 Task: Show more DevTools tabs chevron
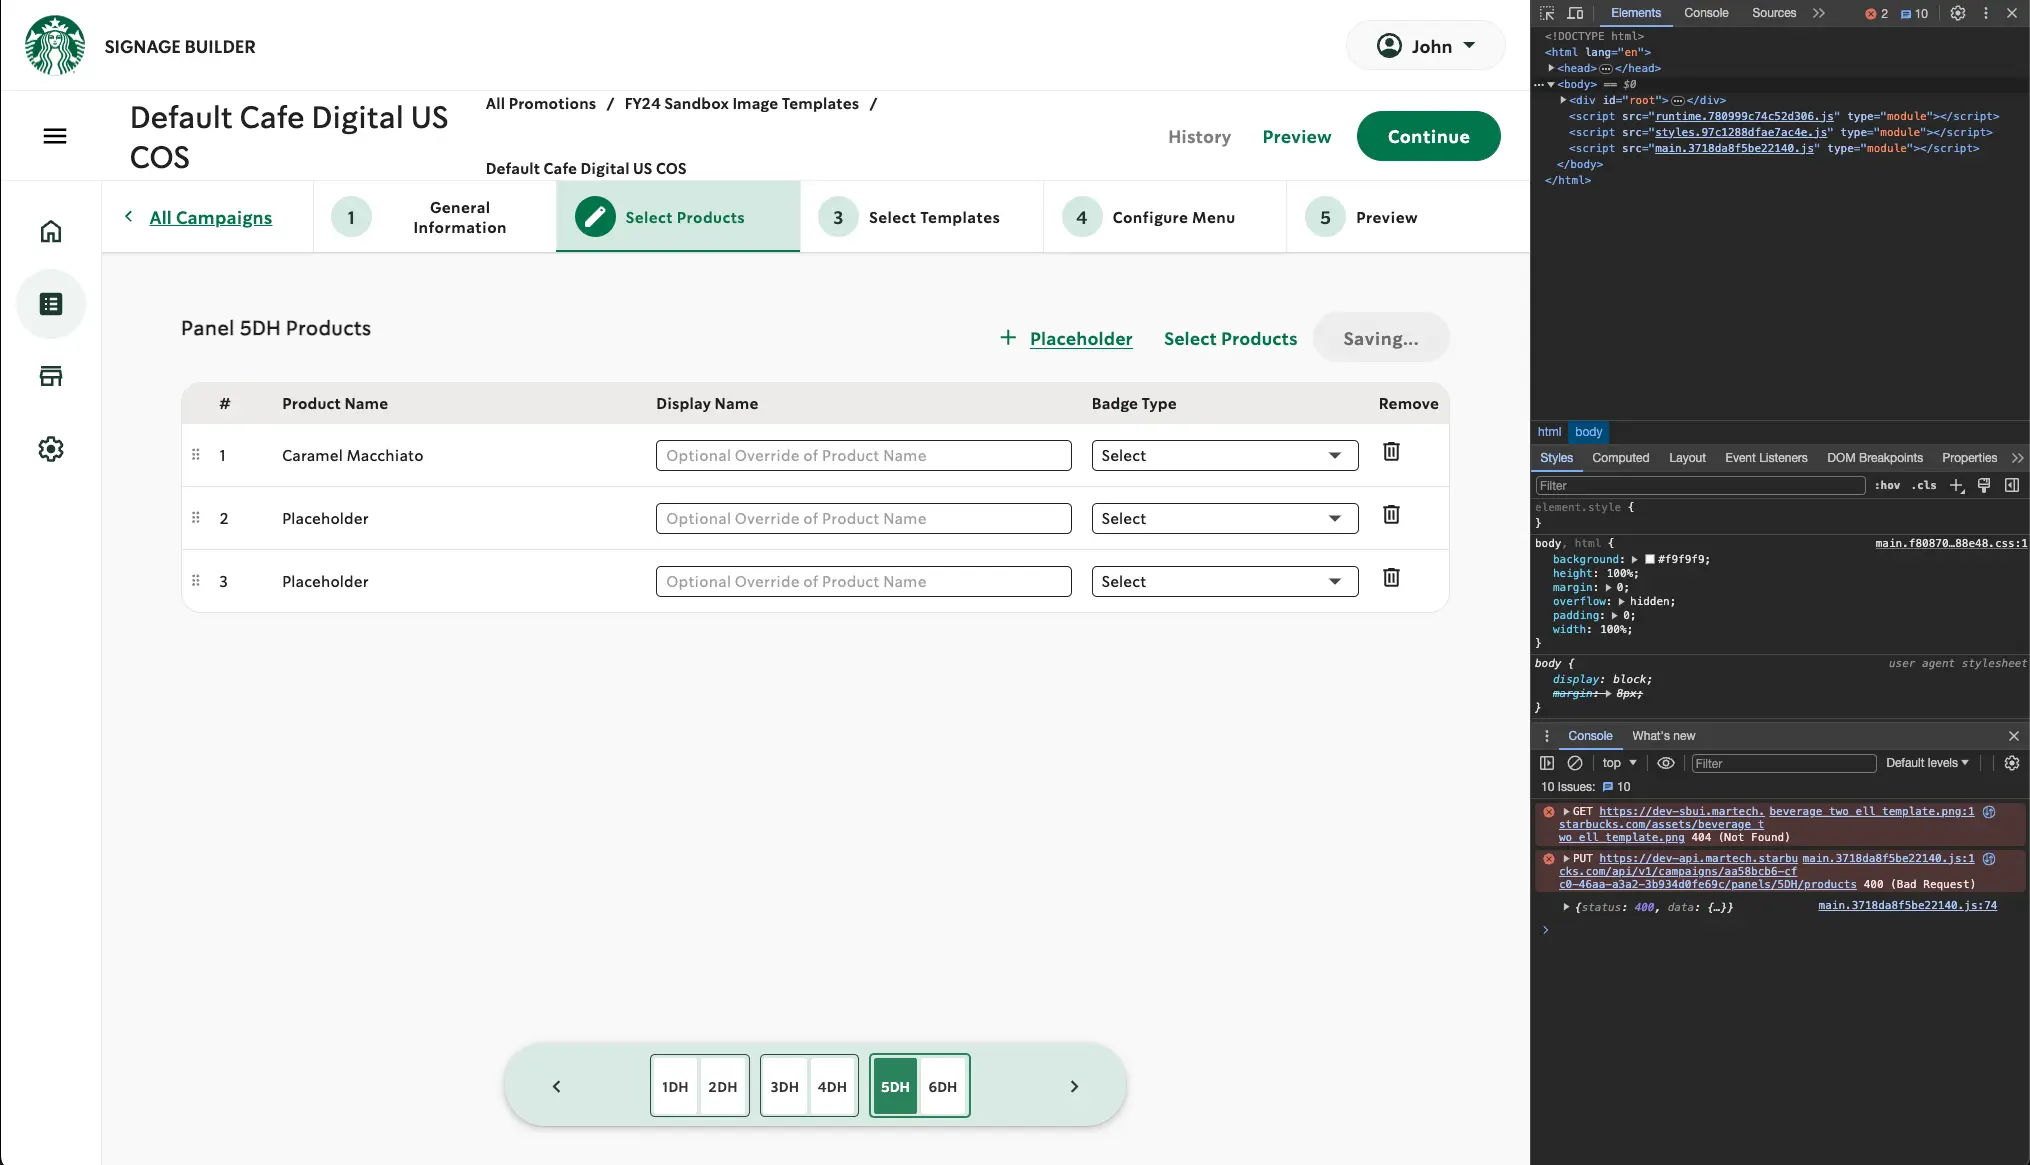click(x=1819, y=13)
